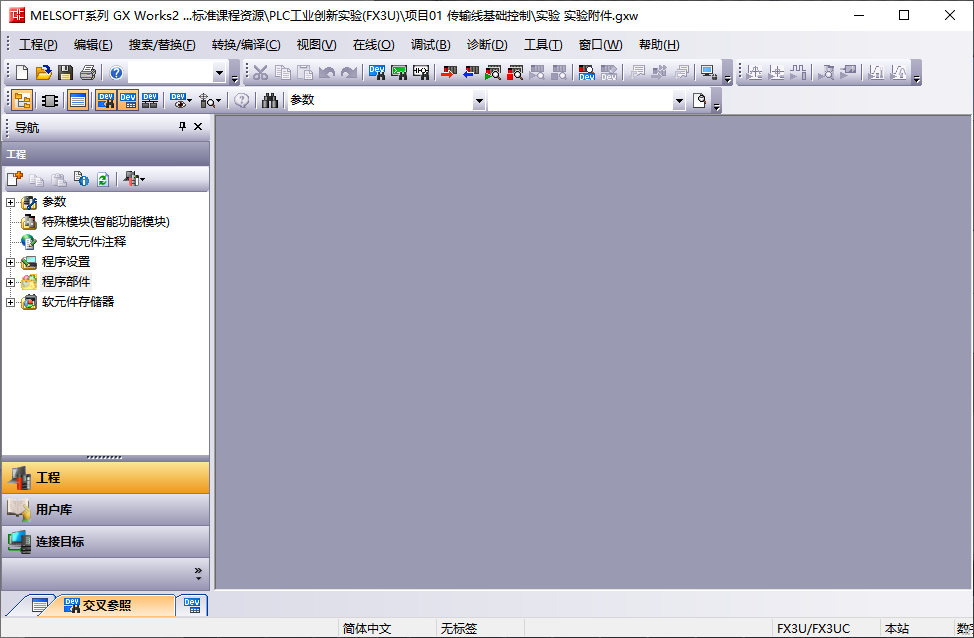Click the input field next to the help icon
The height and width of the screenshot is (638, 974).
170,73
